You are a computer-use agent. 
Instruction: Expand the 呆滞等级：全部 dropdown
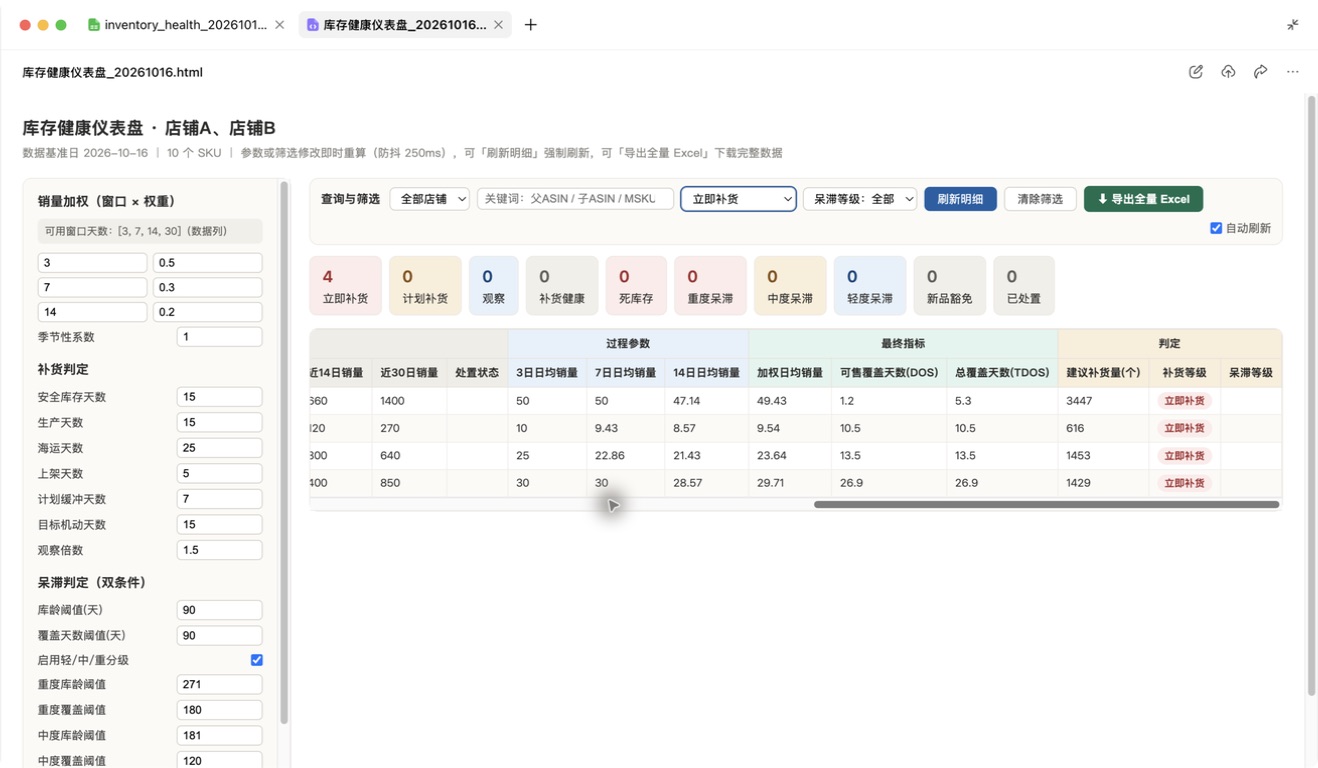coord(860,199)
